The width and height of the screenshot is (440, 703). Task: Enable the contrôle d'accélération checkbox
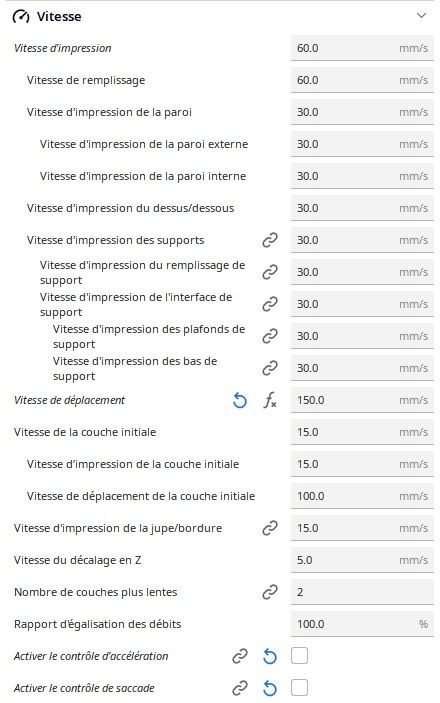[x=299, y=656]
